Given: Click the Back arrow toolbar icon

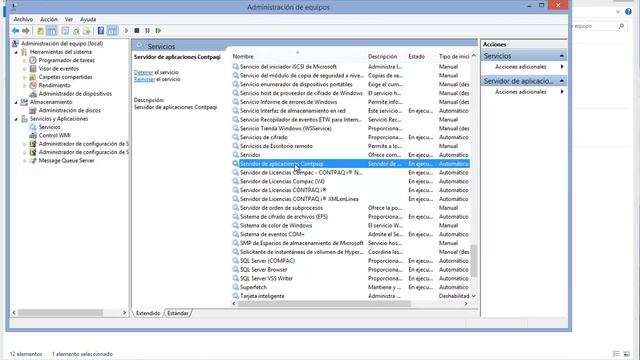Looking at the screenshot, I should [x=16, y=31].
